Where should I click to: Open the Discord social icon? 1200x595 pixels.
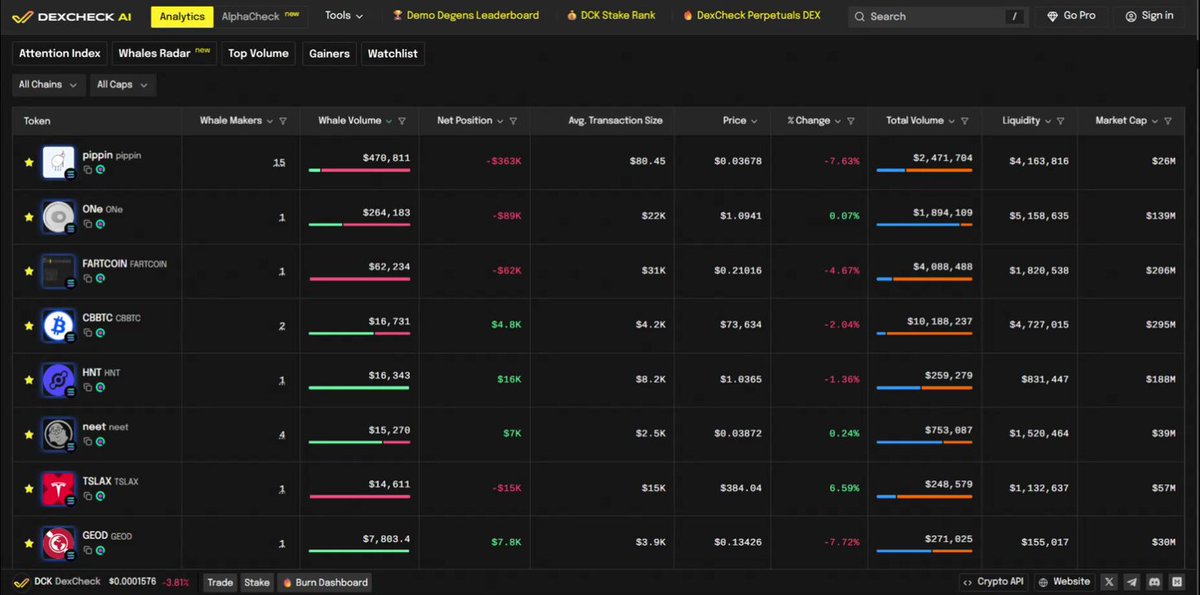(x=1153, y=582)
